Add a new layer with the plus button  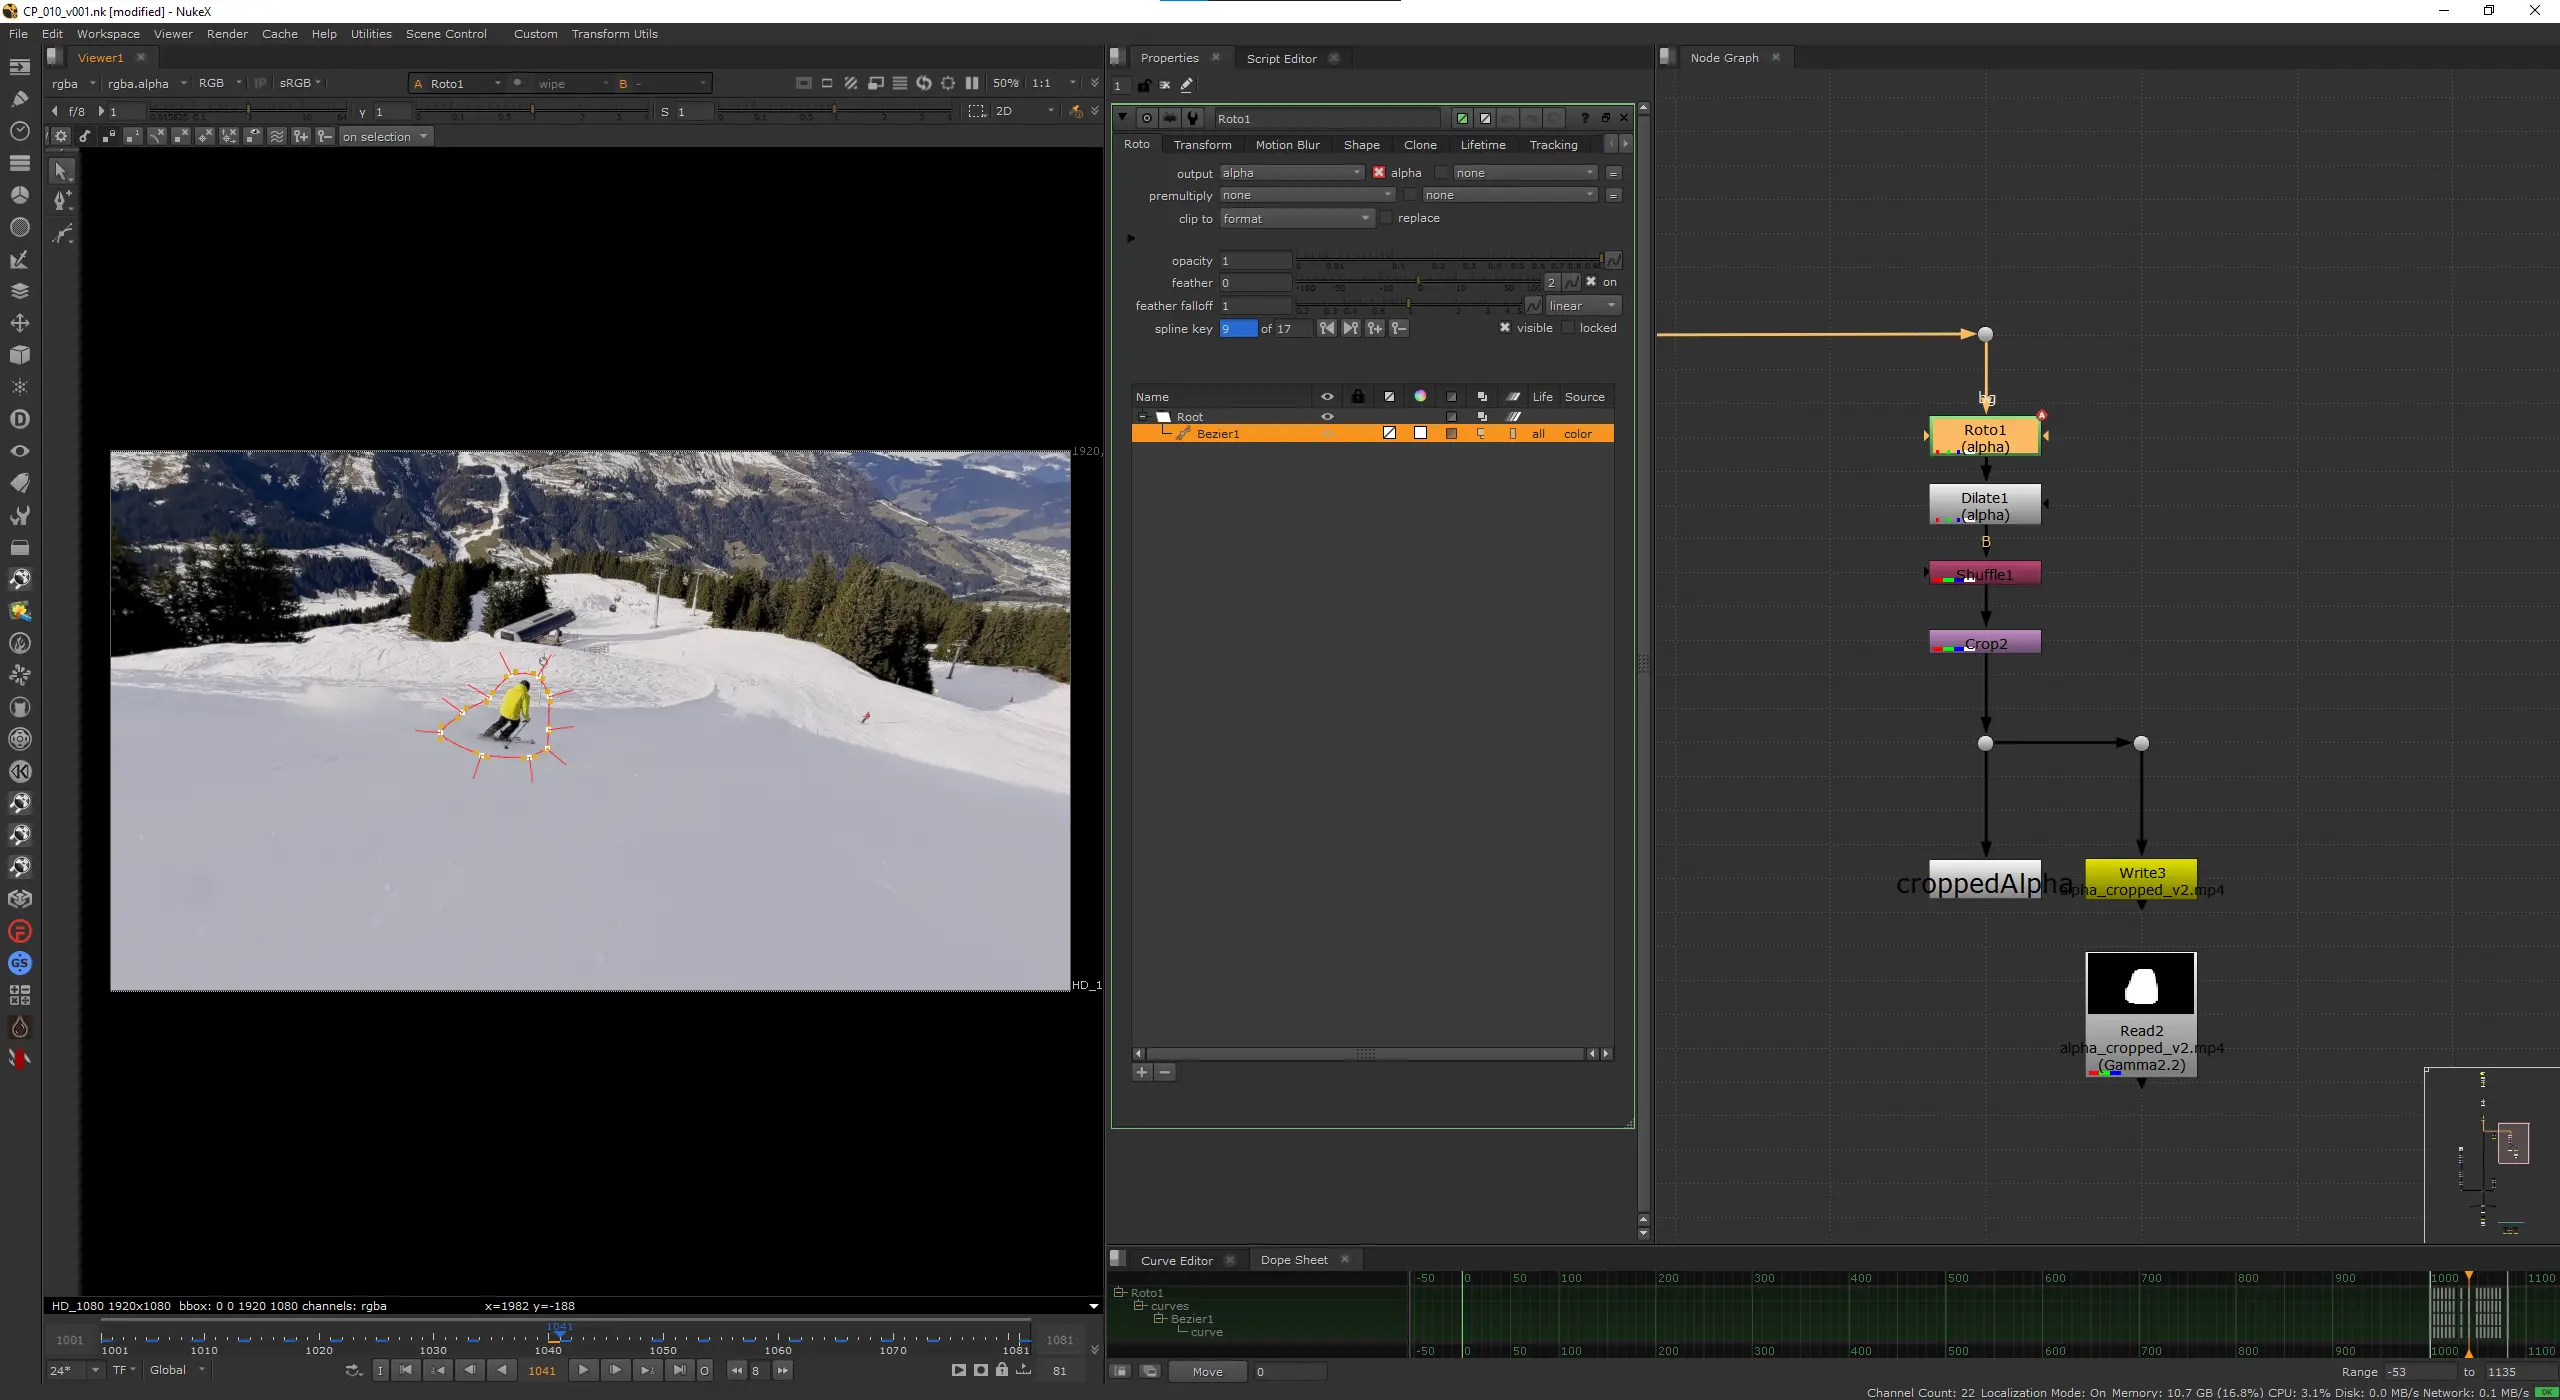tap(1142, 1072)
